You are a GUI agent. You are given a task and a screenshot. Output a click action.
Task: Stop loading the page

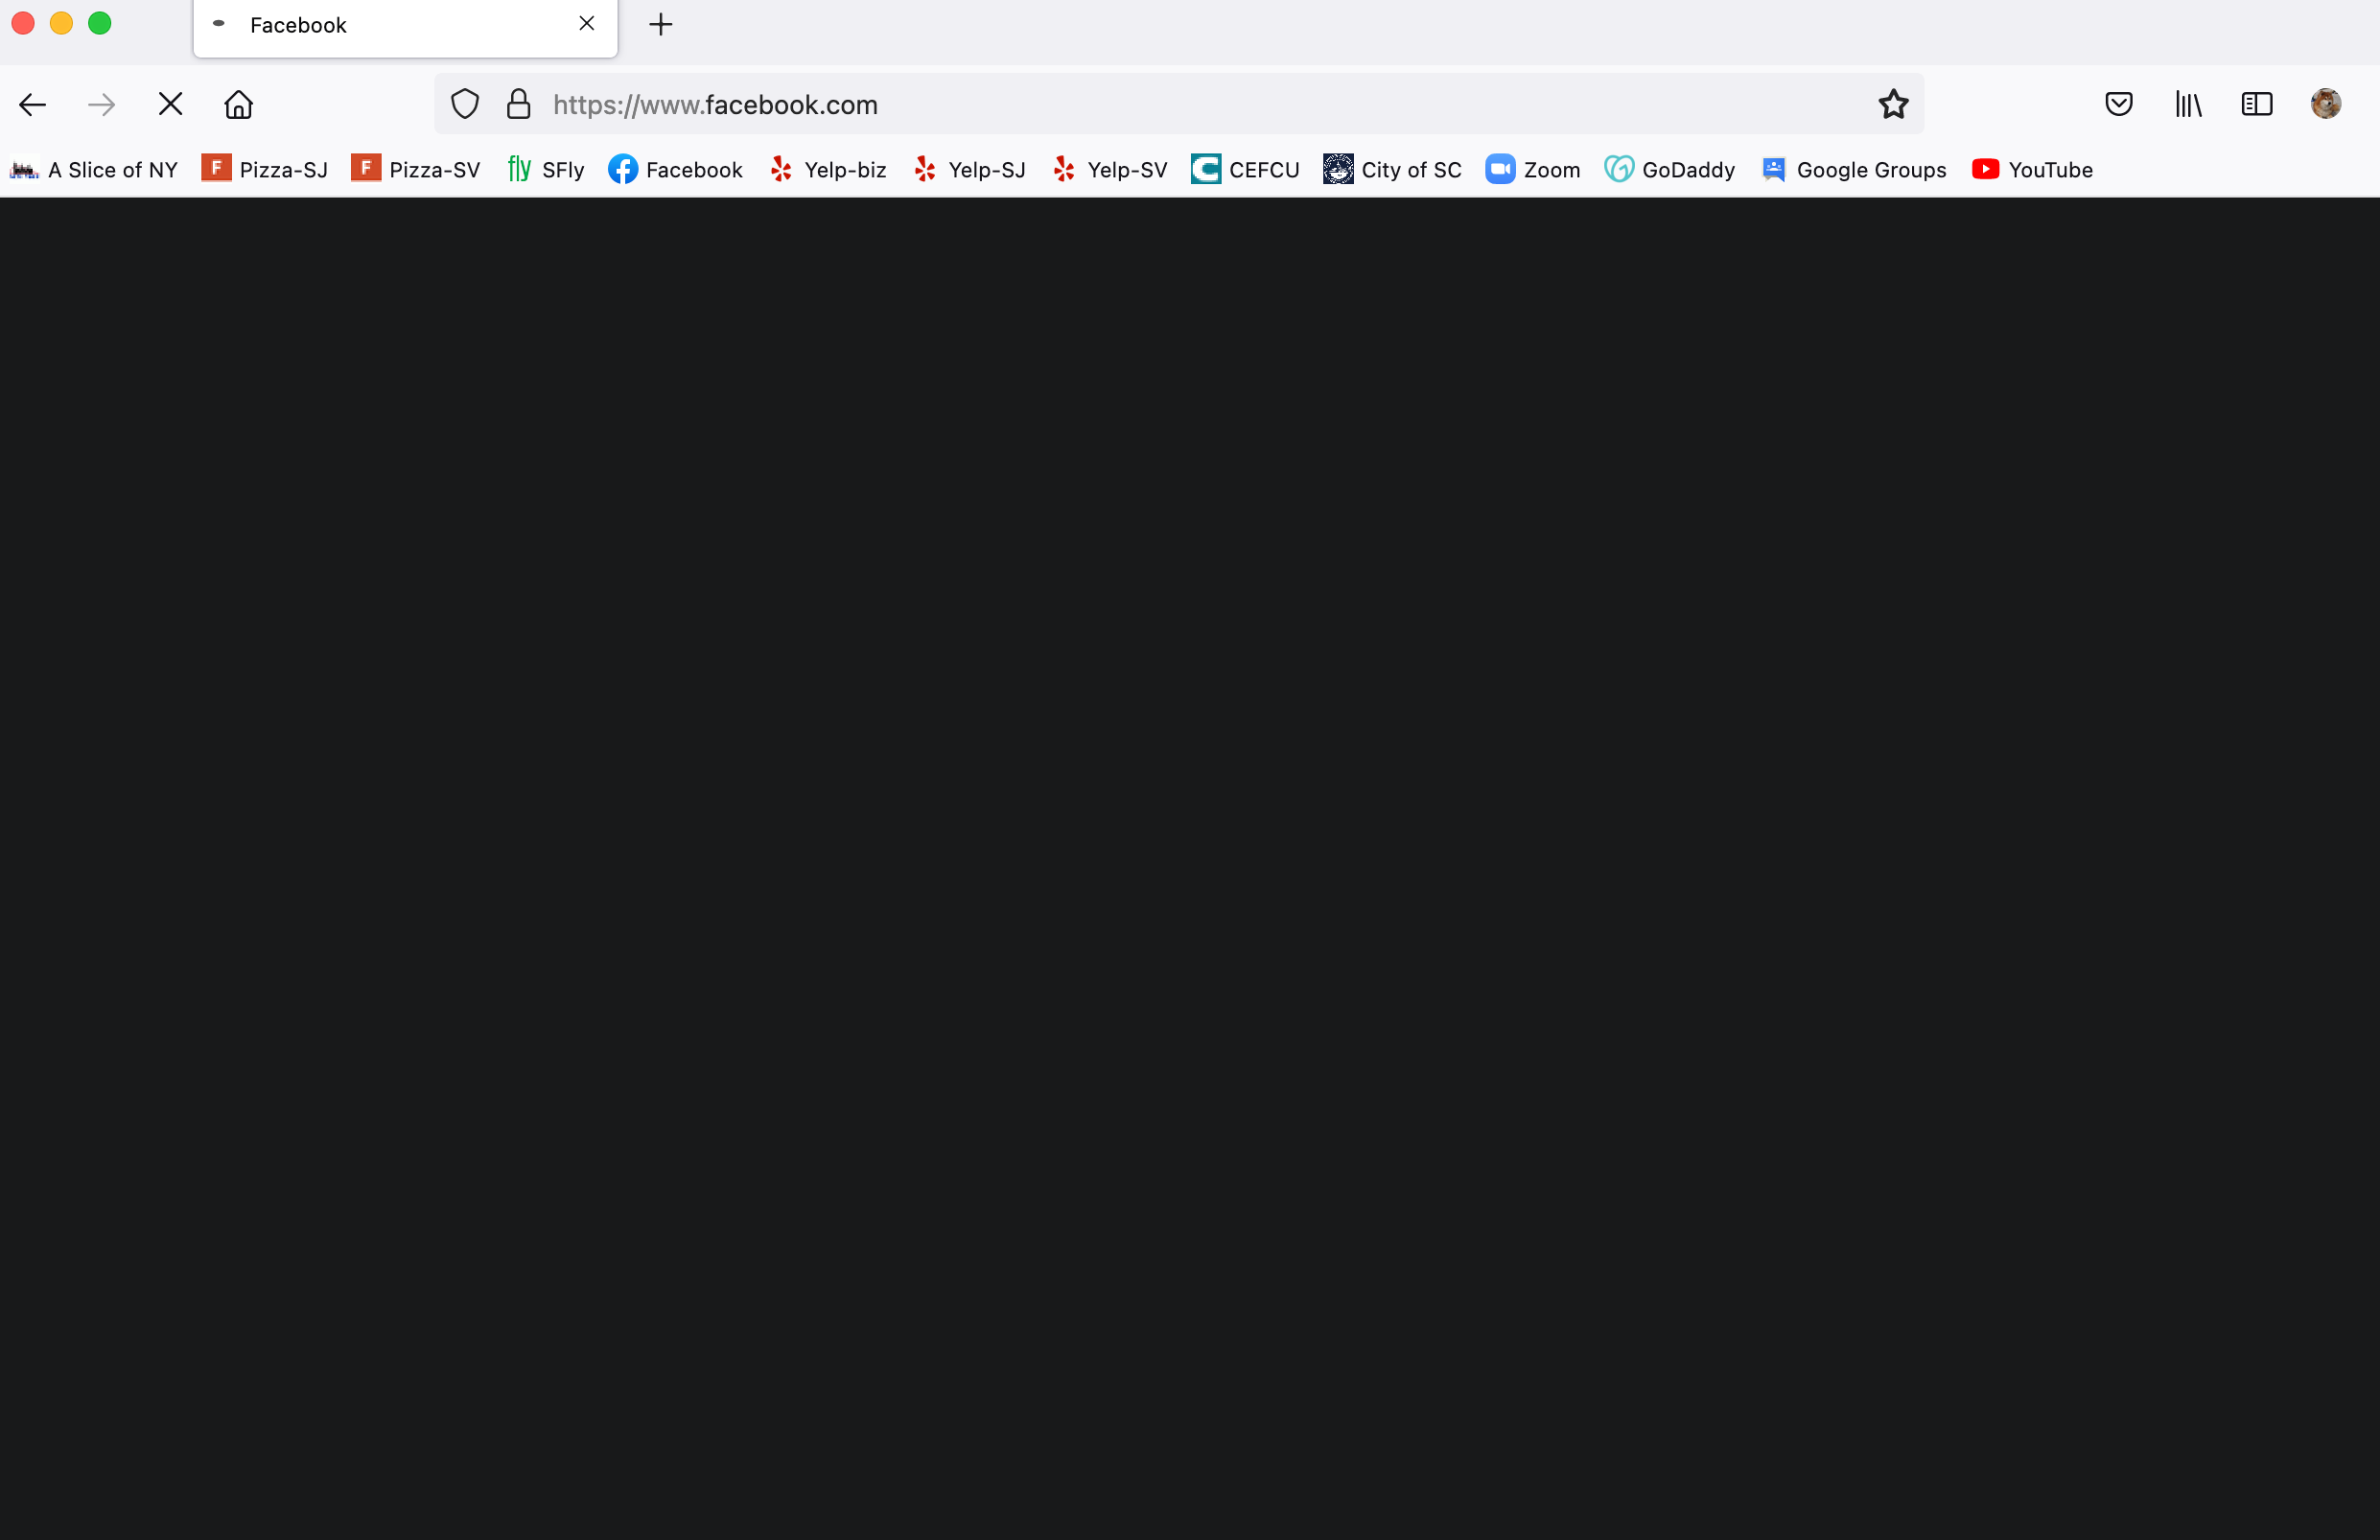170,105
